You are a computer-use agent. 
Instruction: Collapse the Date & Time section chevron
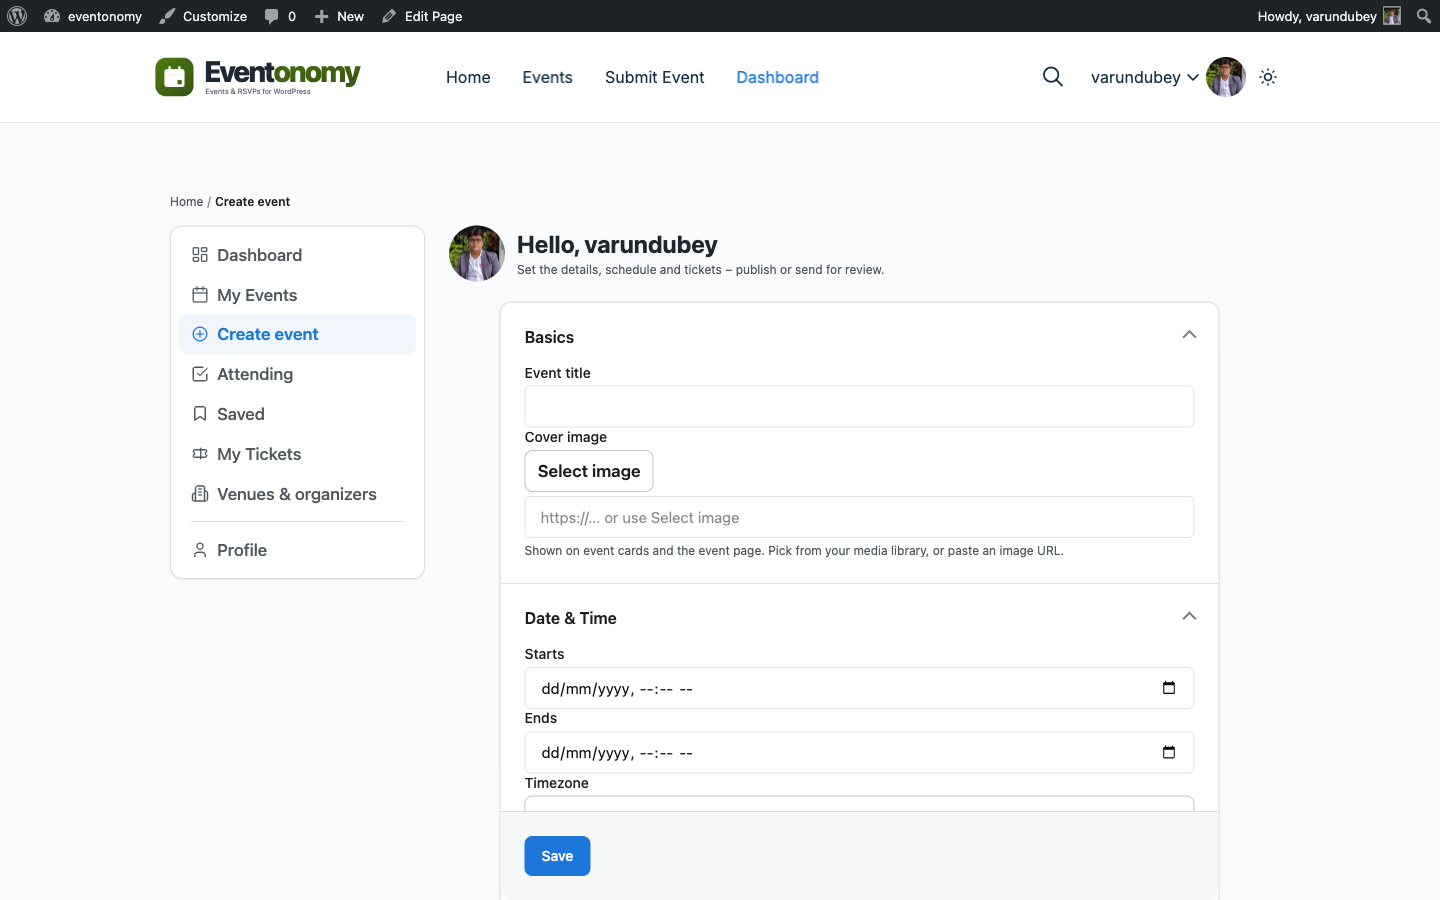[x=1189, y=616]
